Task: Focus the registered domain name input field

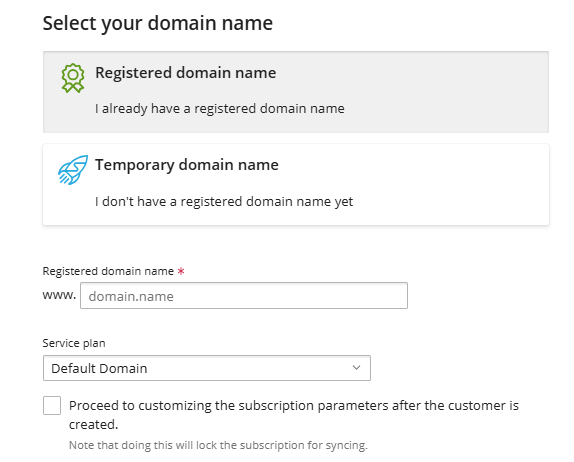Action: [x=244, y=295]
